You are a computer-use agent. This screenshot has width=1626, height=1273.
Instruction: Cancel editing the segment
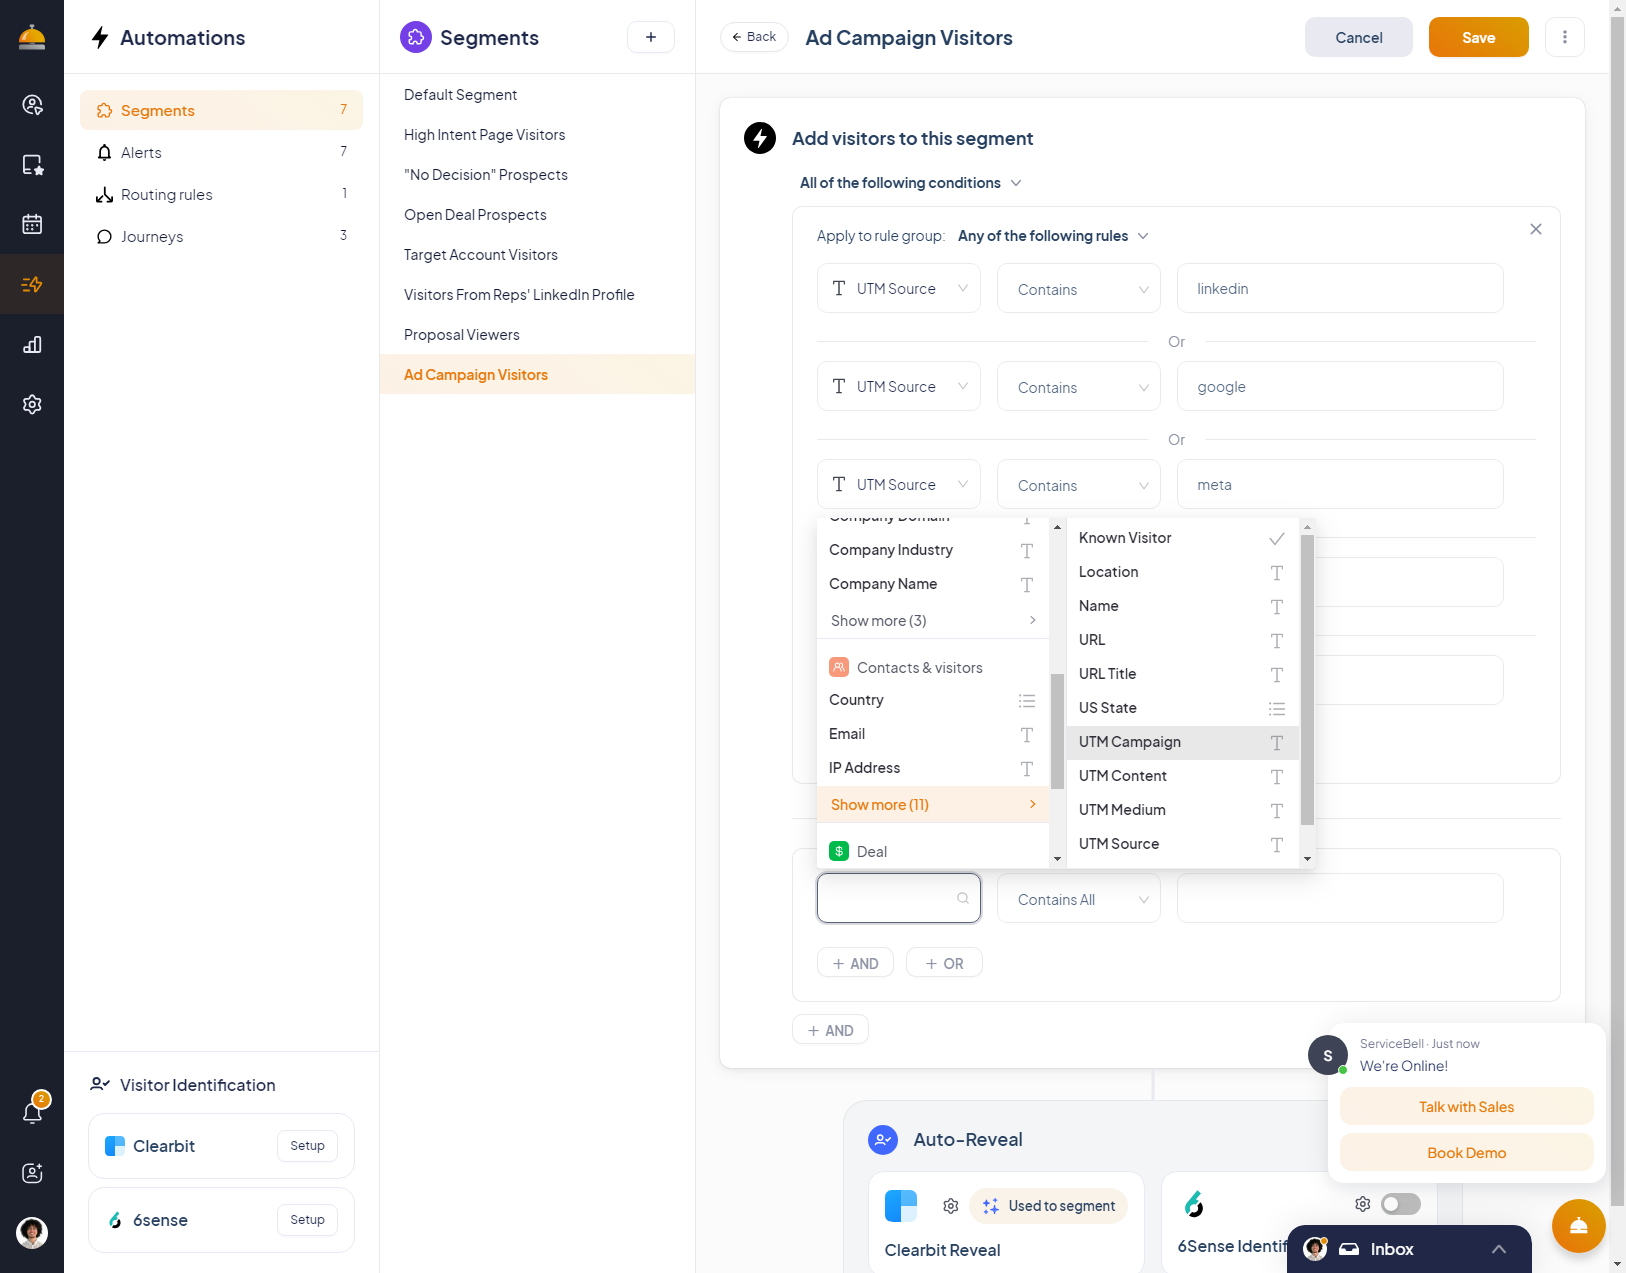[x=1359, y=37]
